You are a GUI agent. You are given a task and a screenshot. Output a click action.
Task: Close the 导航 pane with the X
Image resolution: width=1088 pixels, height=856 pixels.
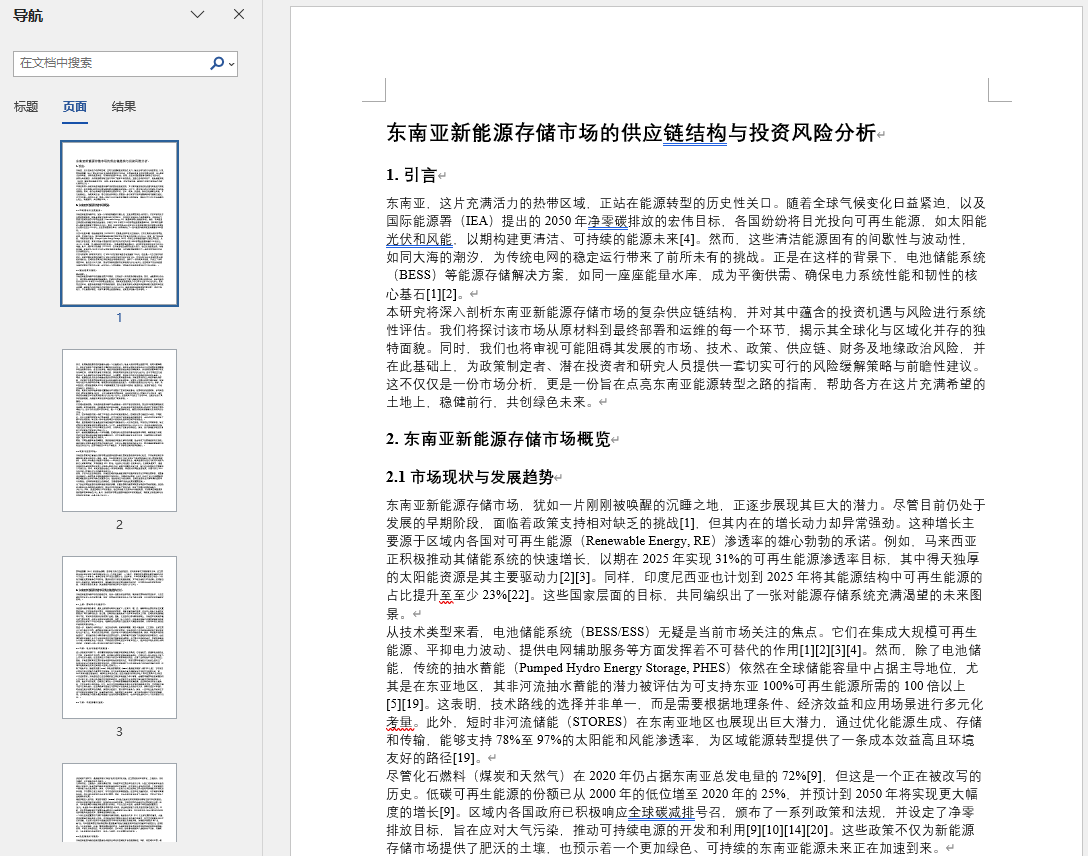point(239,14)
